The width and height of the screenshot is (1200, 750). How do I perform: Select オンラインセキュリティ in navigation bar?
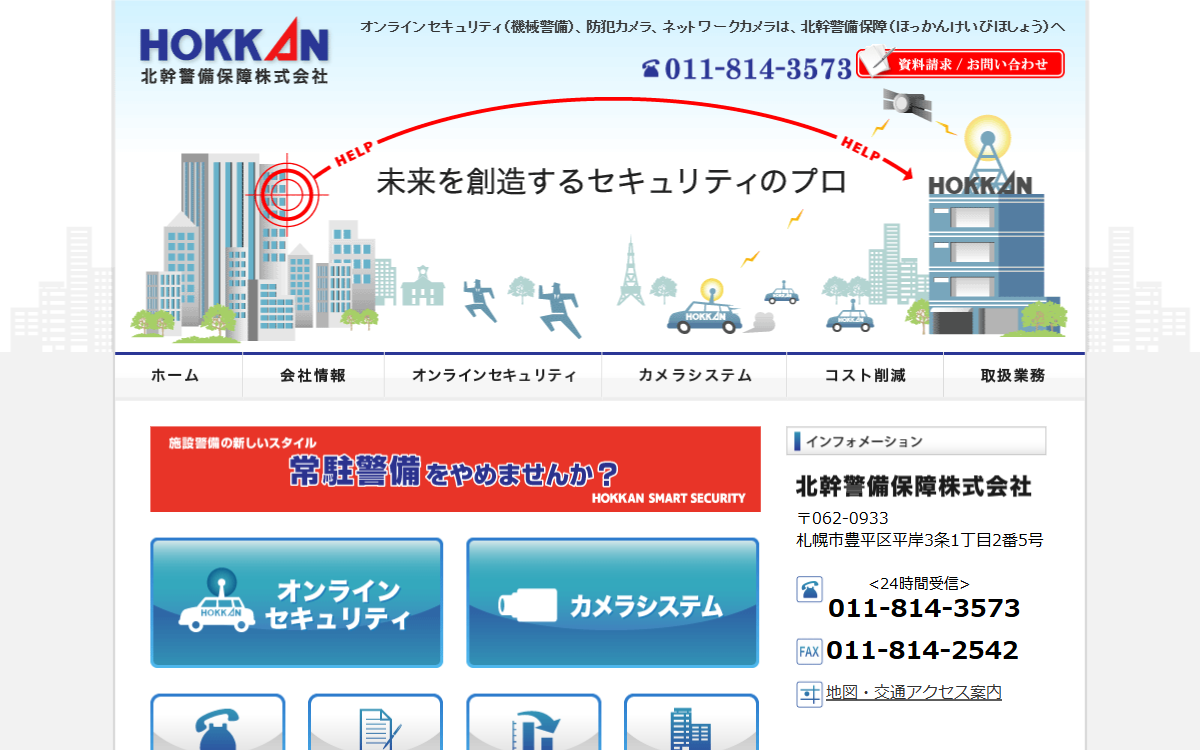[x=493, y=376]
